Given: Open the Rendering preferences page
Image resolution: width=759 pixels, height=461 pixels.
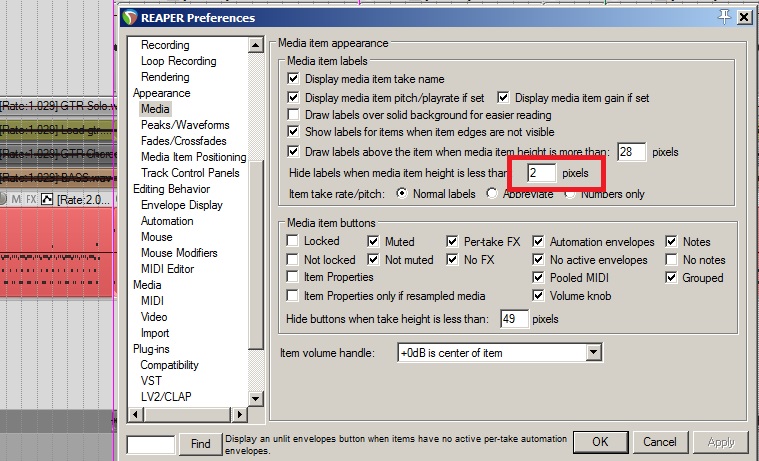Looking at the screenshot, I should (165, 77).
